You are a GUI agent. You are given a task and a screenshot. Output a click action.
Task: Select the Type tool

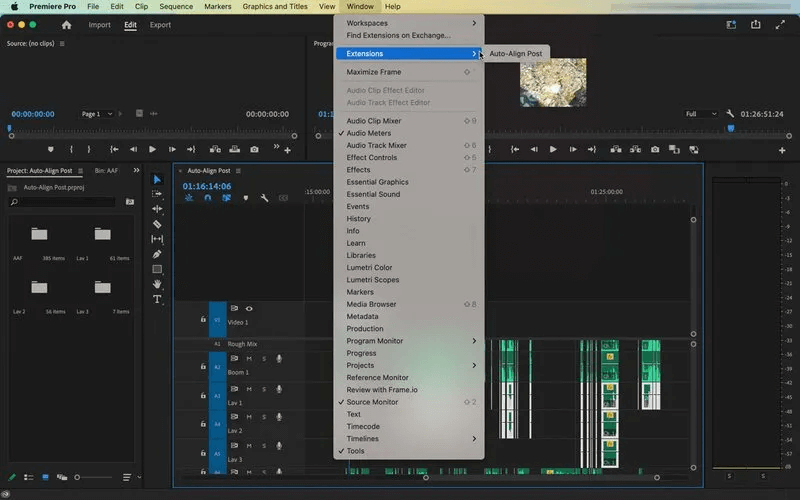[x=157, y=299]
